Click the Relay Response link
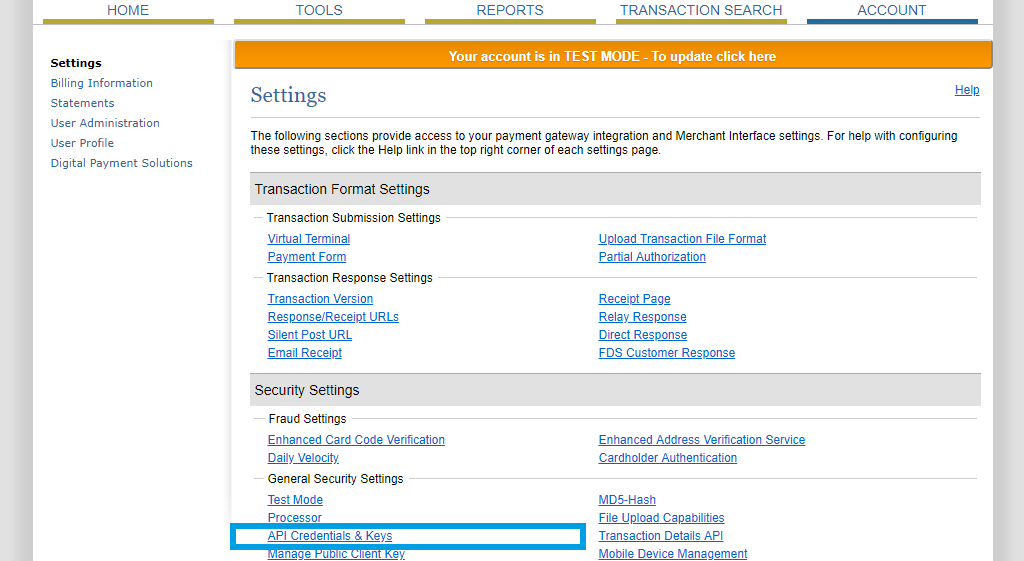The height and width of the screenshot is (561, 1024). pyautogui.click(x=643, y=317)
